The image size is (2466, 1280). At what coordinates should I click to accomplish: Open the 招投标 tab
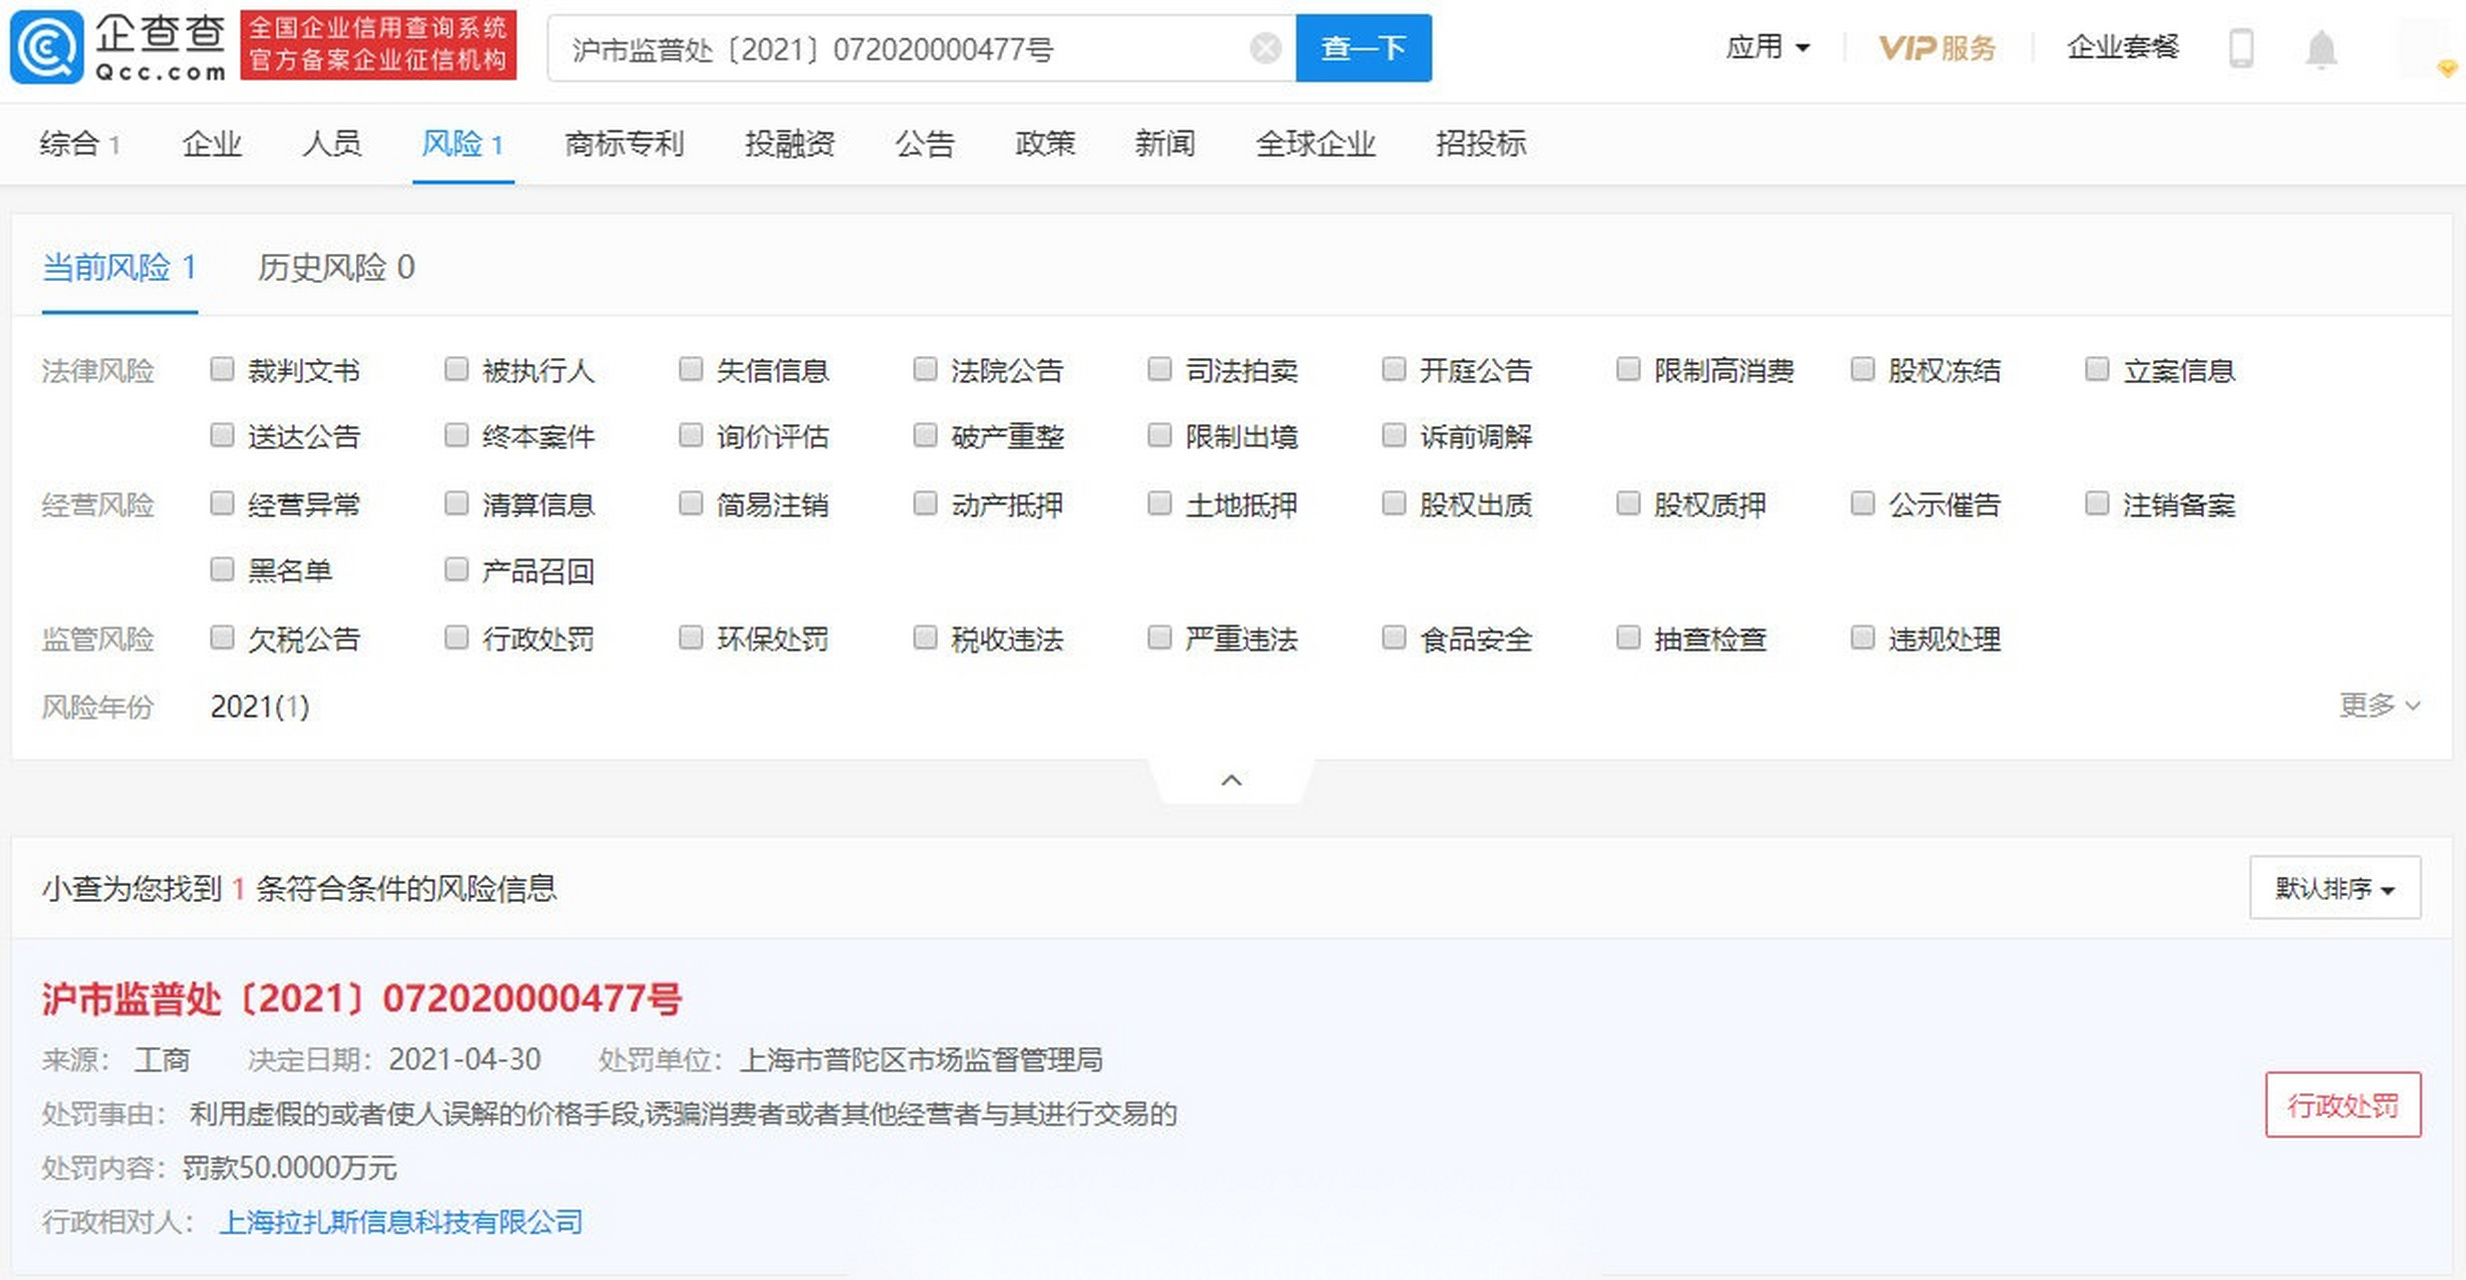click(1480, 144)
